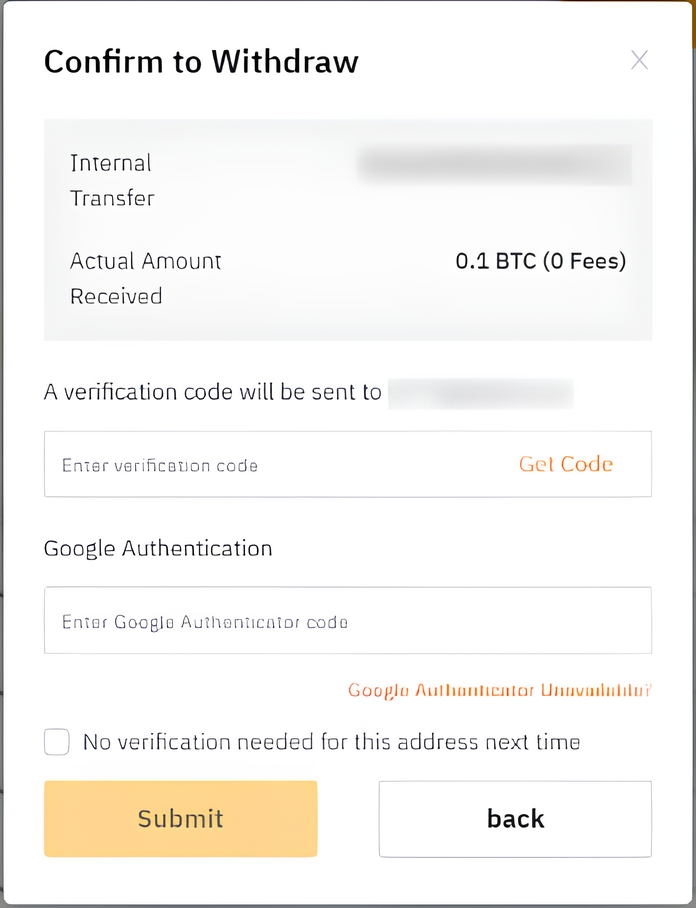
Task: Click the Confirm to Withdraw title
Action: pos(202,61)
